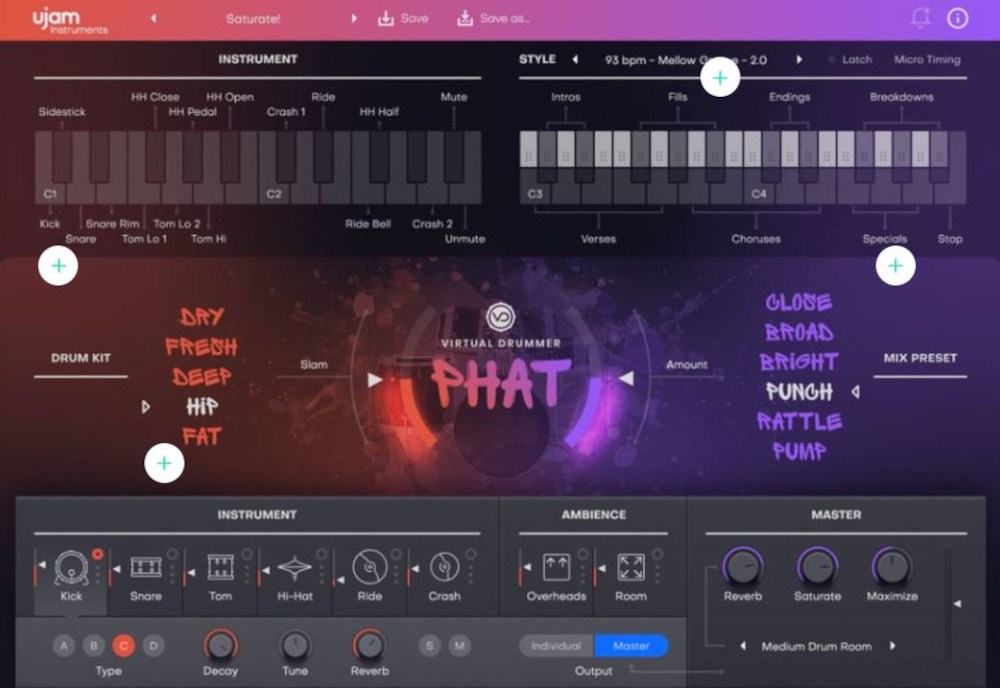Image resolution: width=1000 pixels, height=688 pixels.
Task: Select the Kick drum instrument icon
Action: [71, 567]
